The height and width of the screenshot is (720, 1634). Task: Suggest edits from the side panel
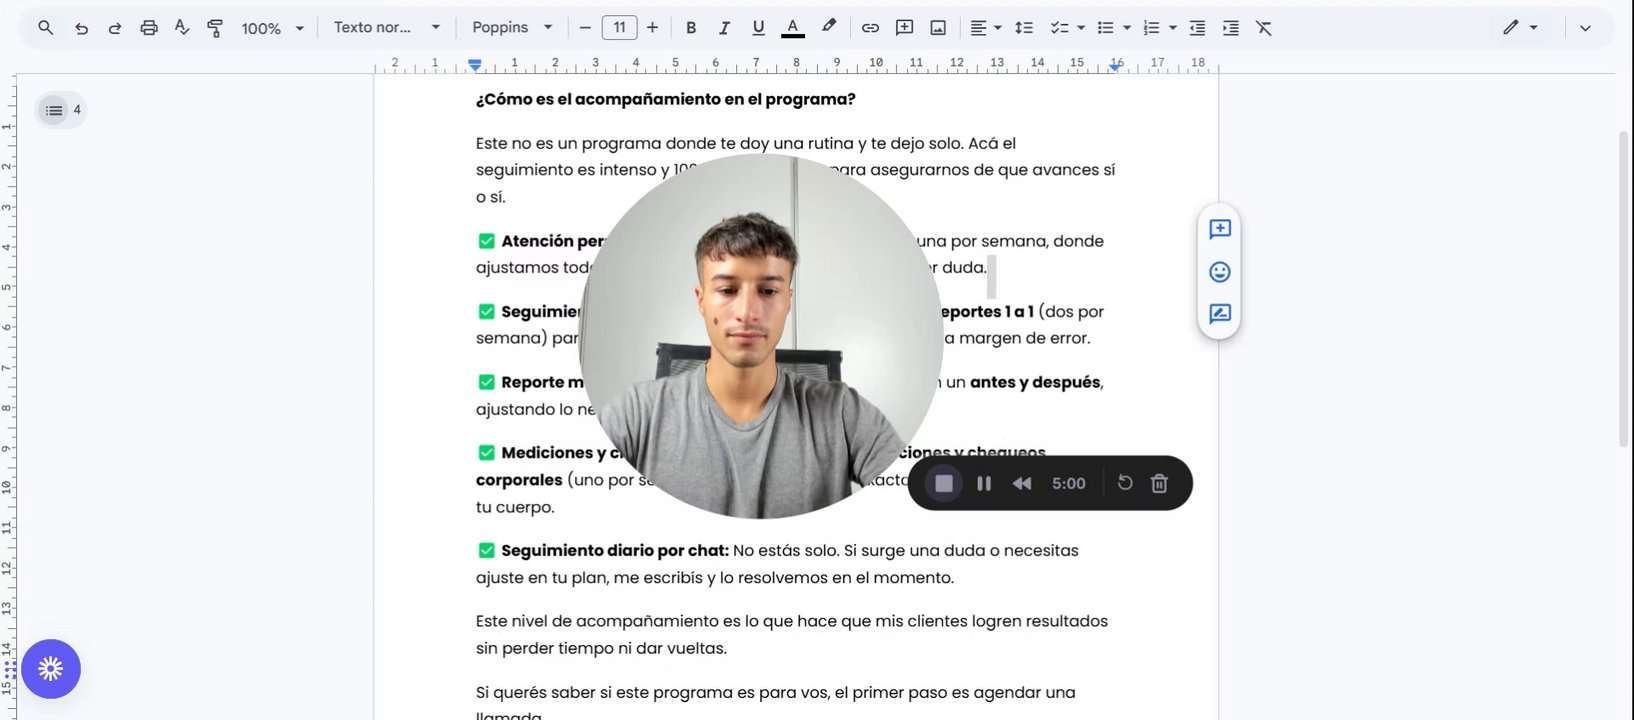tap(1219, 314)
